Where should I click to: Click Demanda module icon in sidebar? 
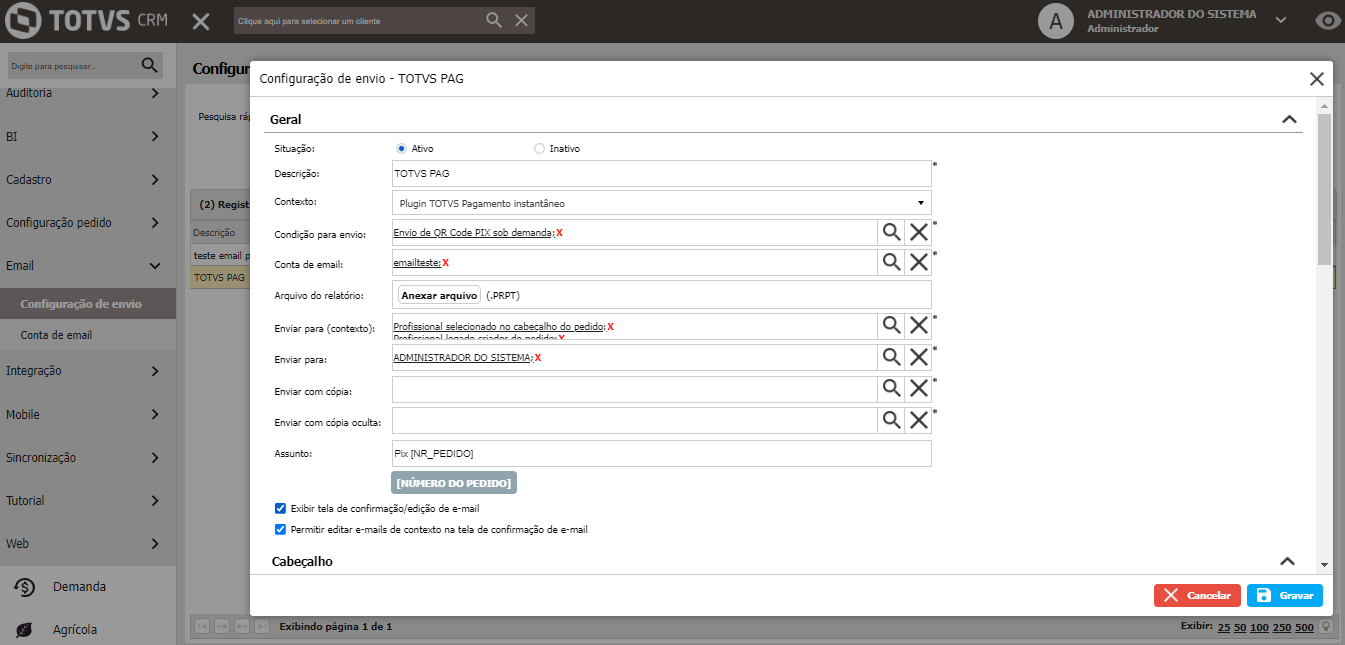pyautogui.click(x=25, y=587)
